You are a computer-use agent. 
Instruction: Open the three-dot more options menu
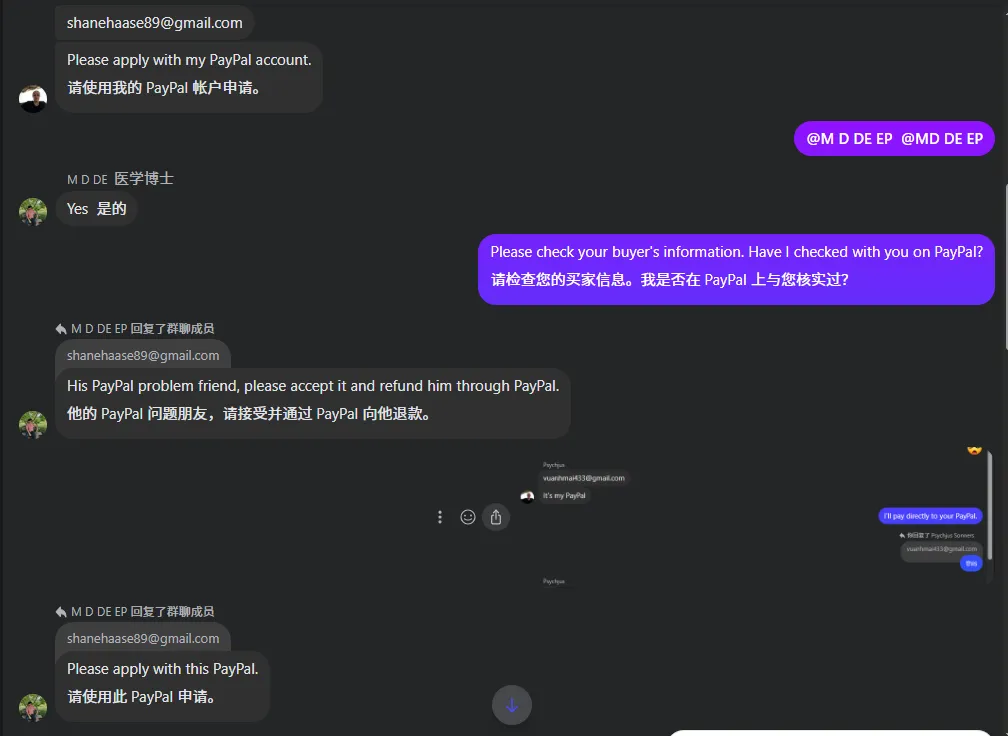[440, 517]
